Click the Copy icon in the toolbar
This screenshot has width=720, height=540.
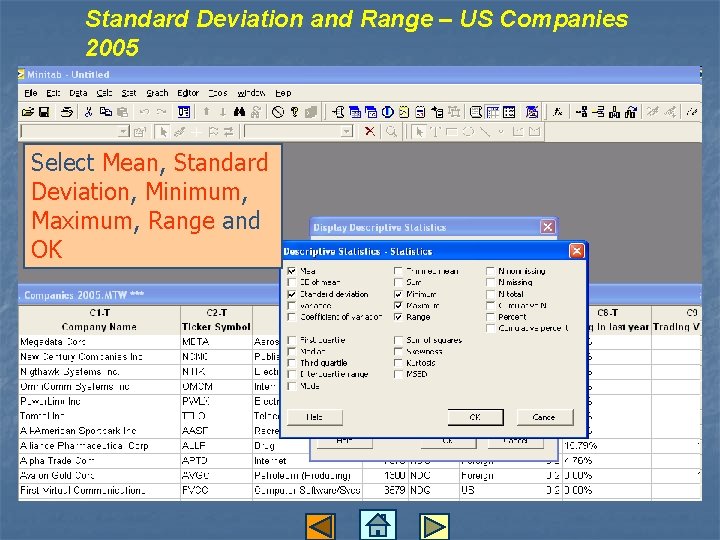pyautogui.click(x=106, y=112)
